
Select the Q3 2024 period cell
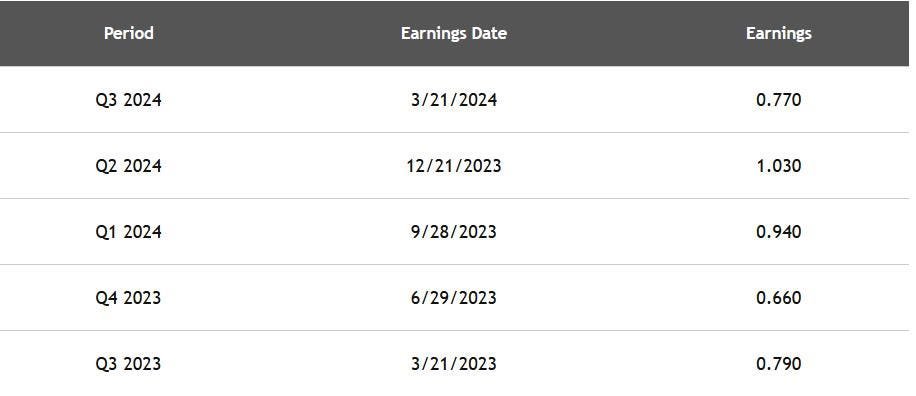[x=129, y=100]
